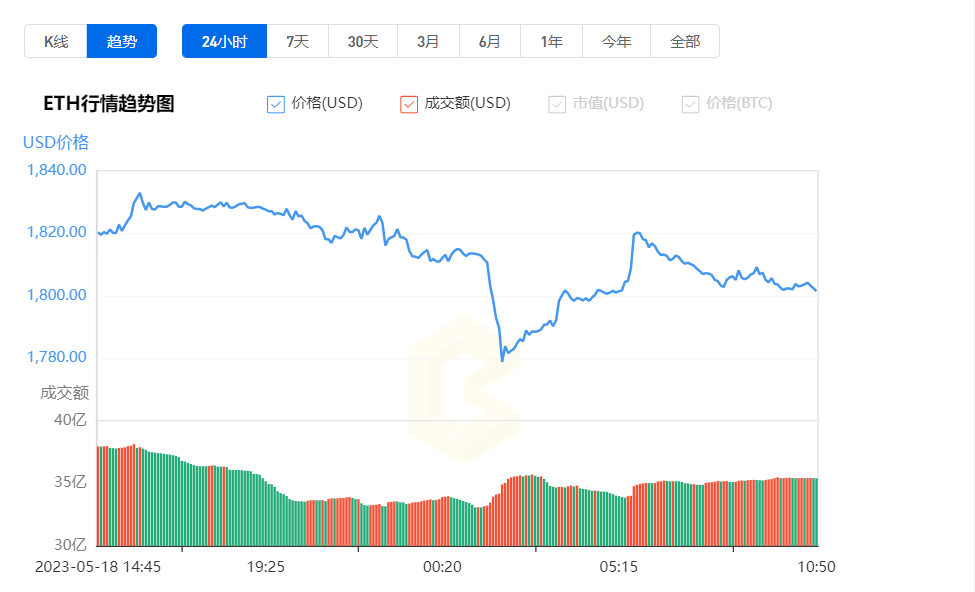
Task: Click the ETH行情趋势图 chart title
Action: point(109,104)
